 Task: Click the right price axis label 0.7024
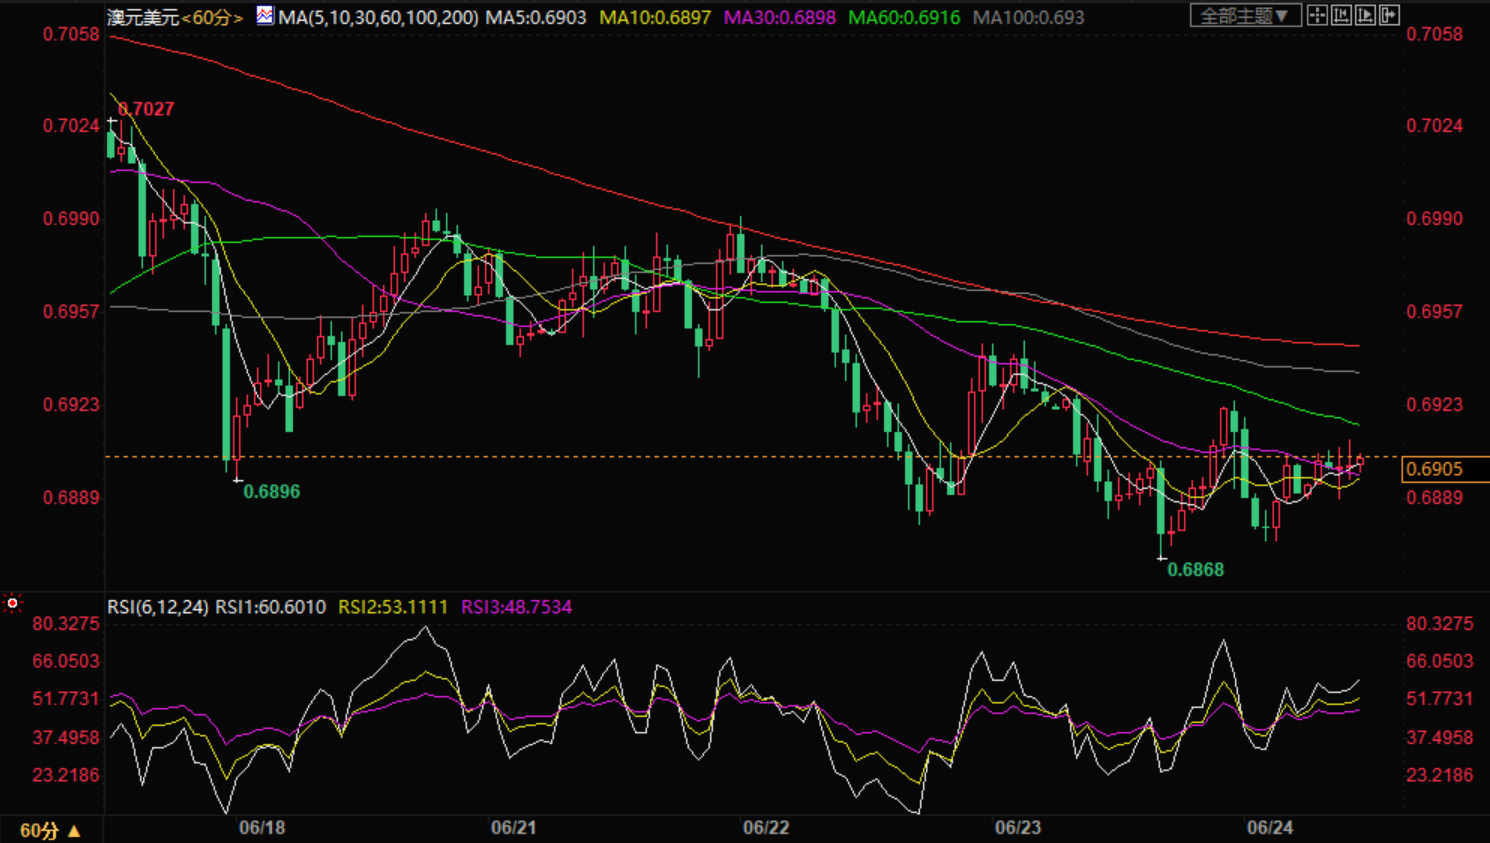(1435, 125)
